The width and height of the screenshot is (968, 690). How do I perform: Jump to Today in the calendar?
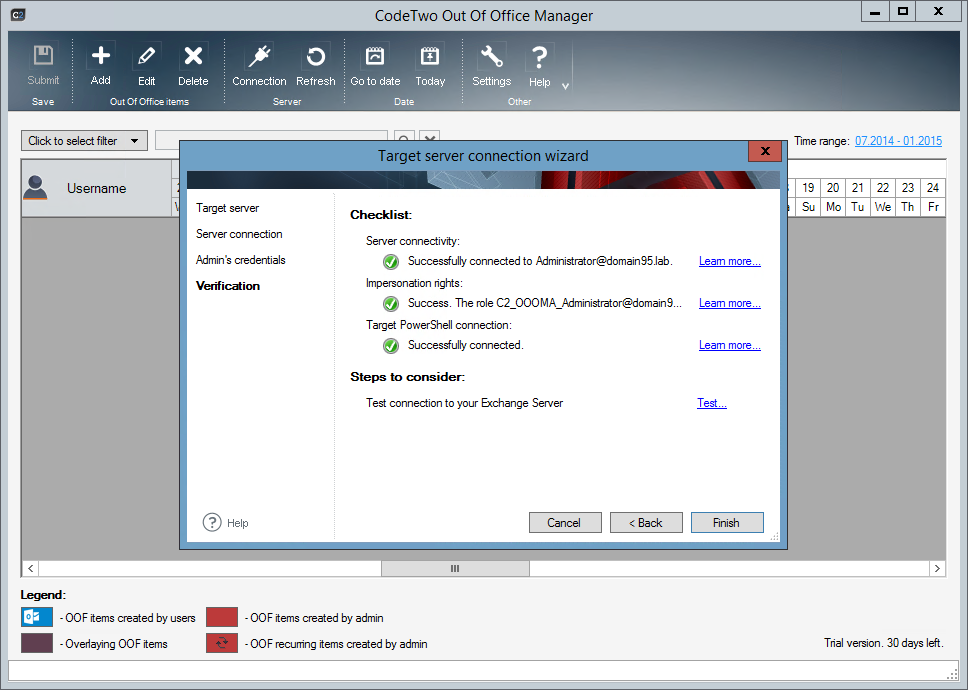(x=430, y=64)
